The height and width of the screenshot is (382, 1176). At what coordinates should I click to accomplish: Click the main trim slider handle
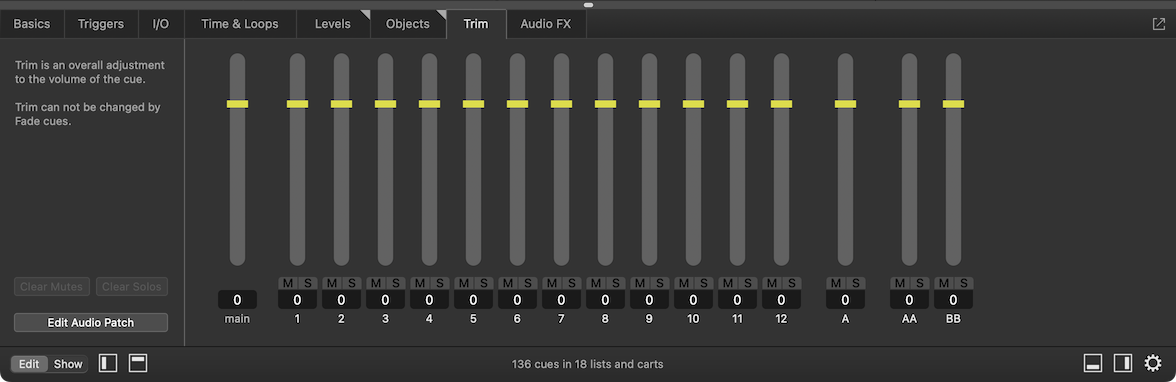(237, 104)
